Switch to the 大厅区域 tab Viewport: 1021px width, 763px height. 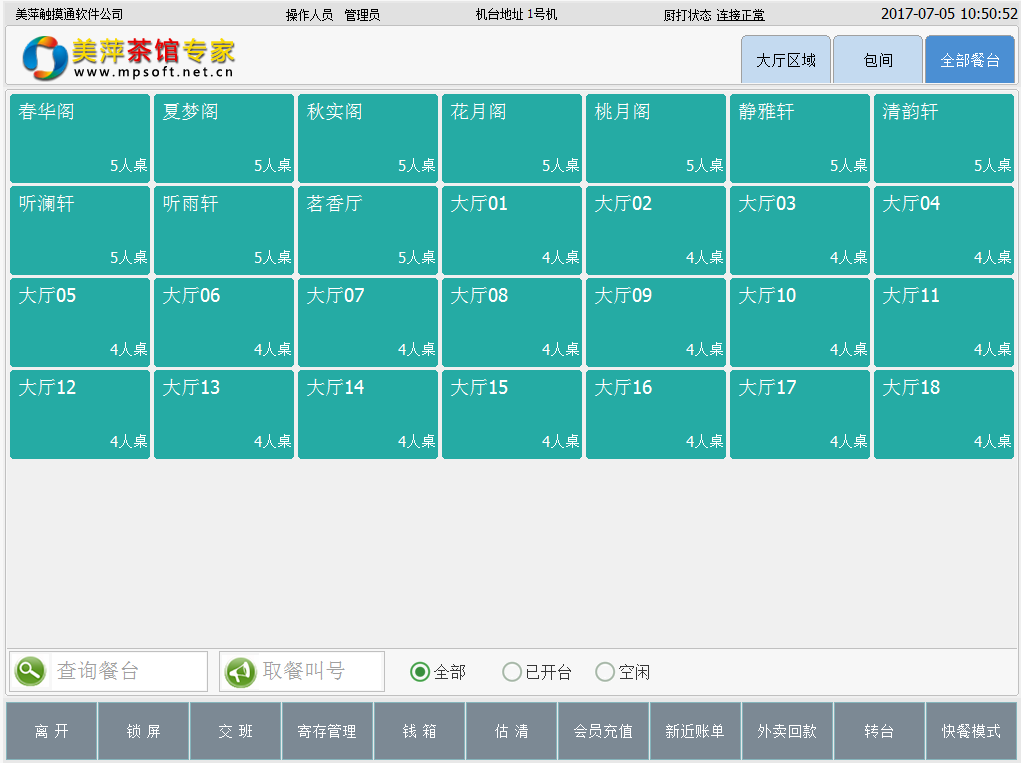coord(785,60)
